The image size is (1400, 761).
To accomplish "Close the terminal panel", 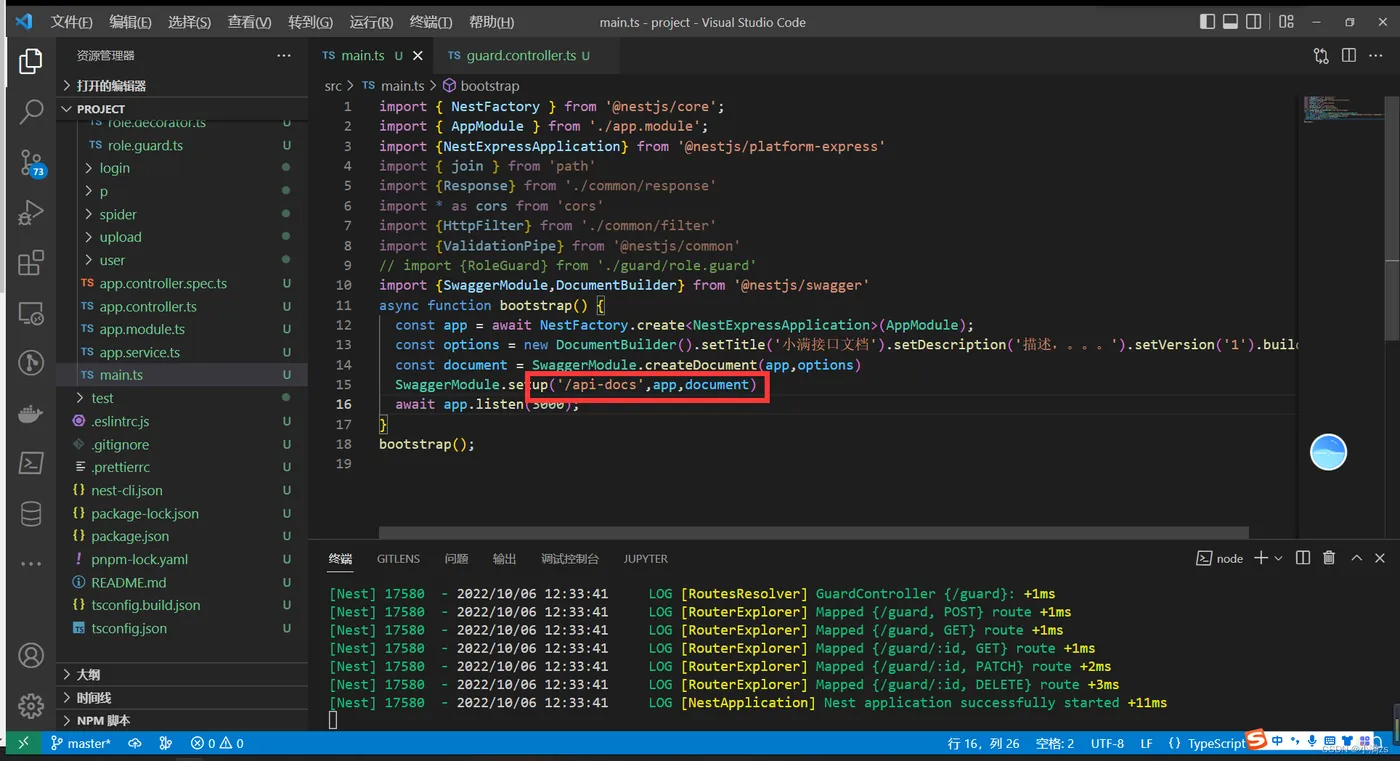I will [1380, 558].
